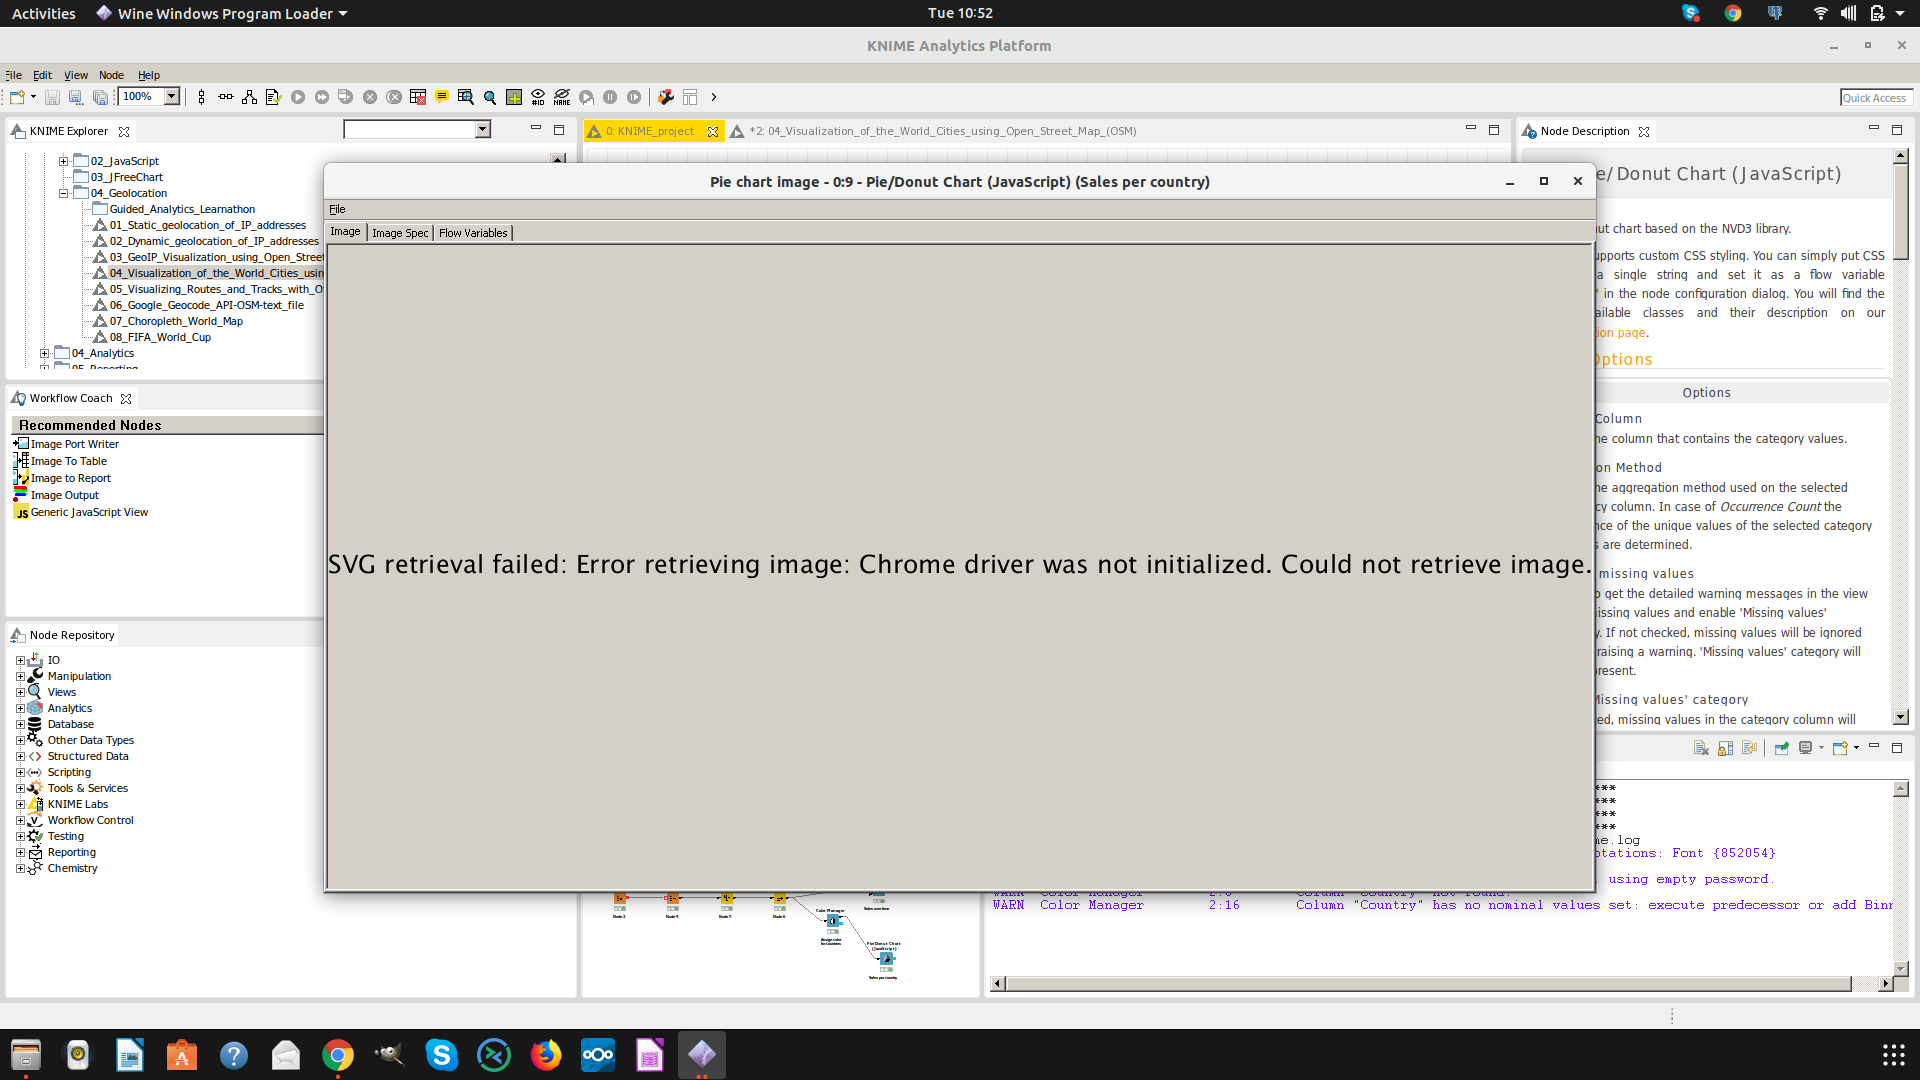Viewport: 1920px width, 1080px height.
Task: Expand the 02_JavaScript folder
Action: (63, 161)
